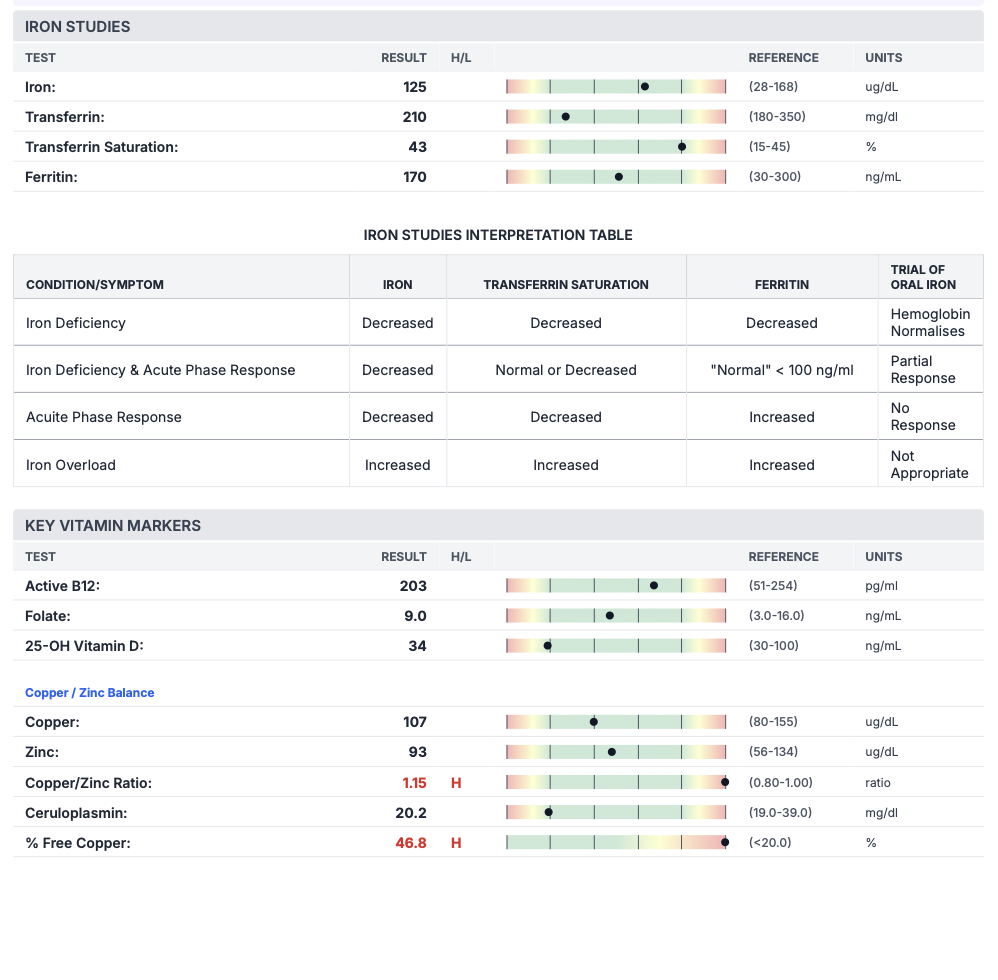Click the Folate range bar marker
This screenshot has height=980, width=998.
[610, 616]
